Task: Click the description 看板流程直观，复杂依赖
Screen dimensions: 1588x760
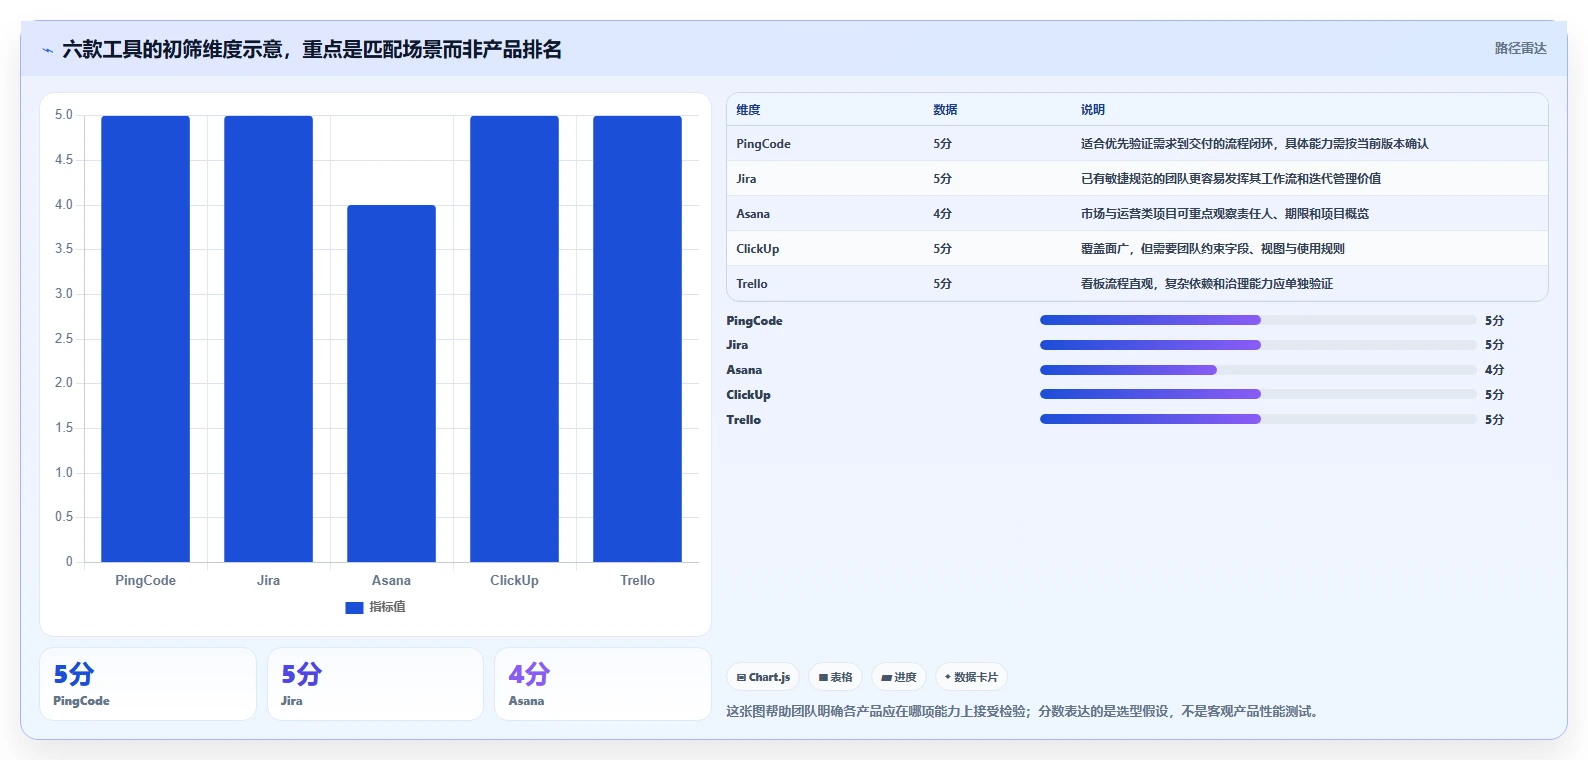Action: (1206, 284)
